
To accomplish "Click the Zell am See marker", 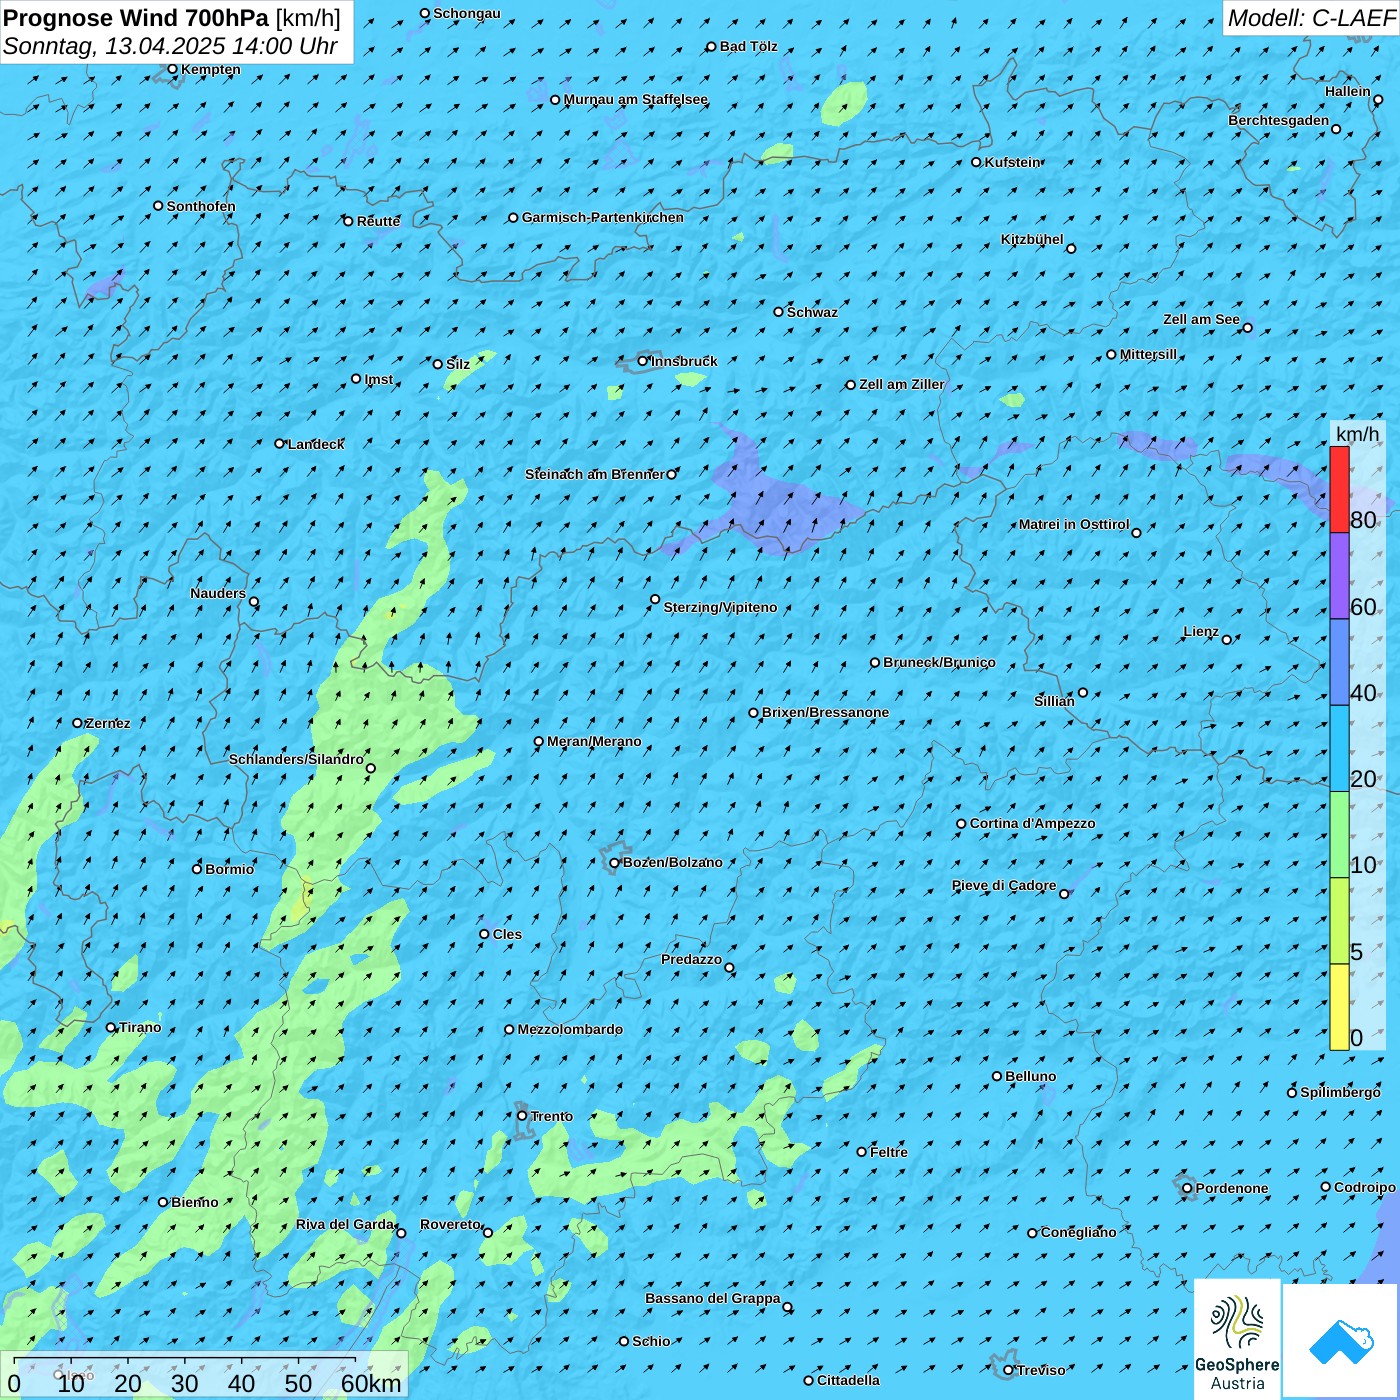I will coord(1247,328).
